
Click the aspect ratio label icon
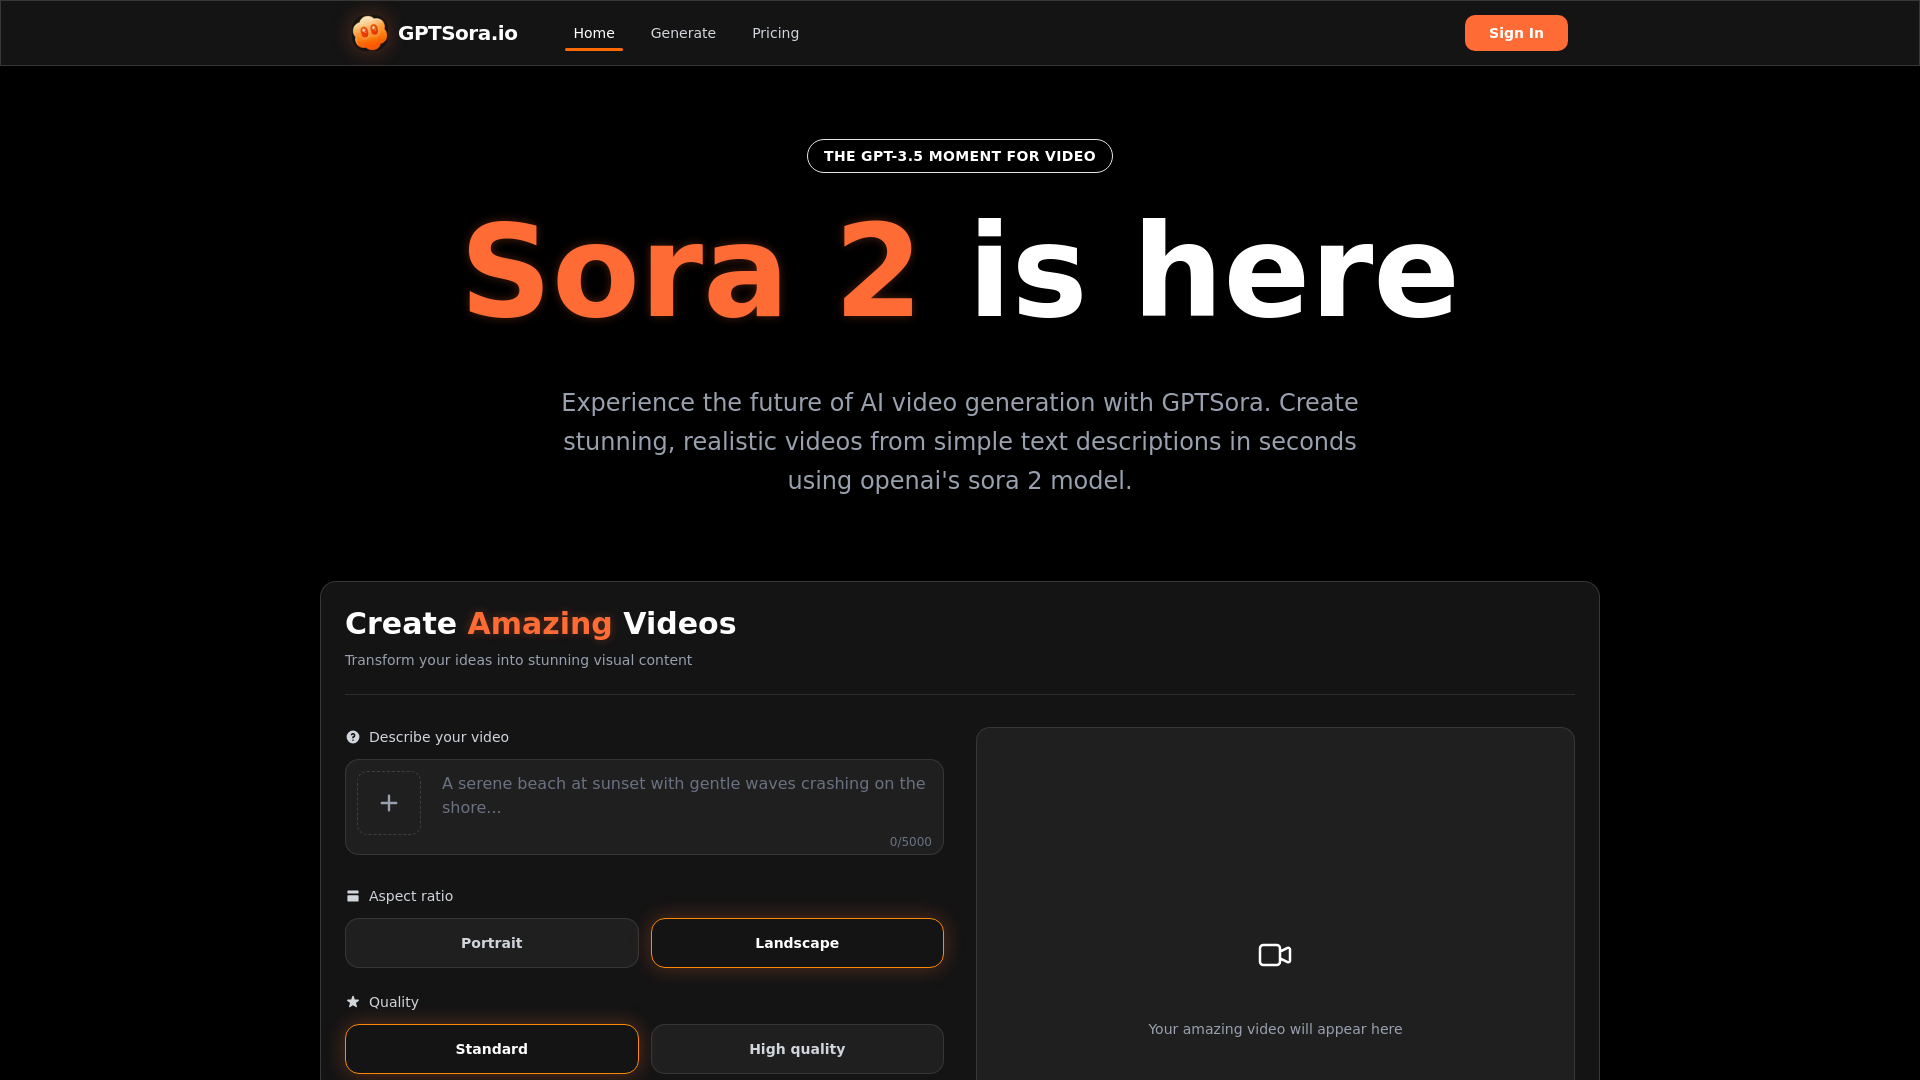tap(353, 896)
